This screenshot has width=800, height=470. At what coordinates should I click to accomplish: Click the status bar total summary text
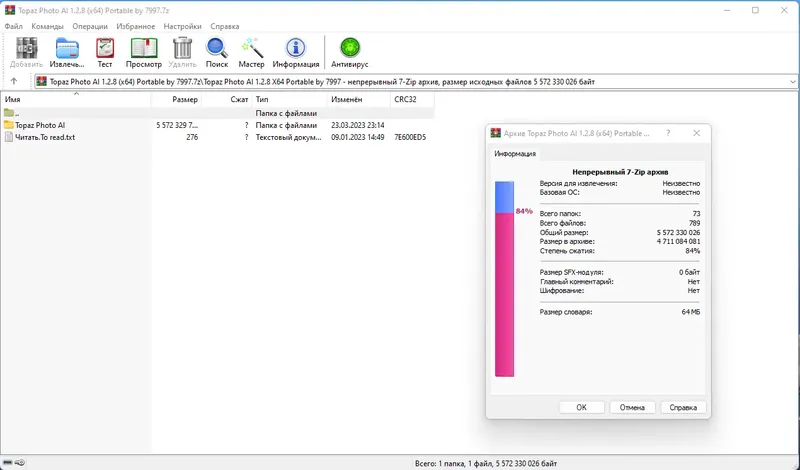pyautogui.click(x=486, y=463)
